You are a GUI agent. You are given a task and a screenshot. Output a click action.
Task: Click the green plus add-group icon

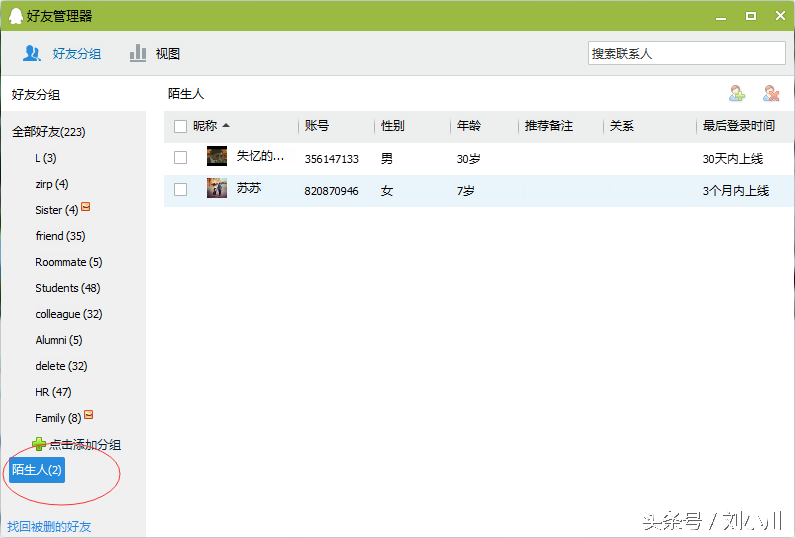coord(39,444)
